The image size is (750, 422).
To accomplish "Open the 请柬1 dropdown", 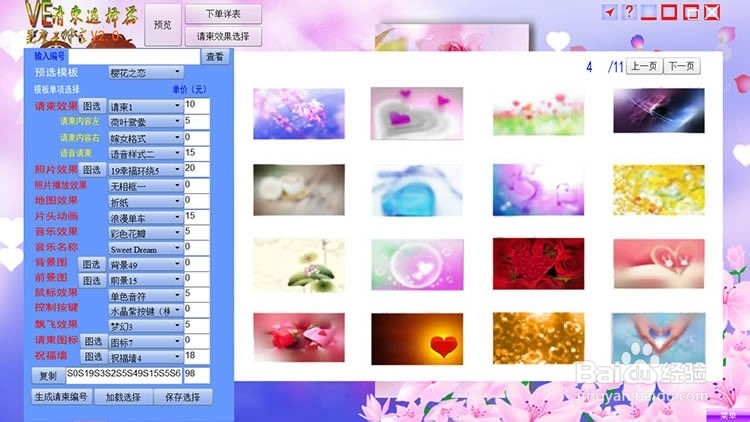I will (145, 106).
